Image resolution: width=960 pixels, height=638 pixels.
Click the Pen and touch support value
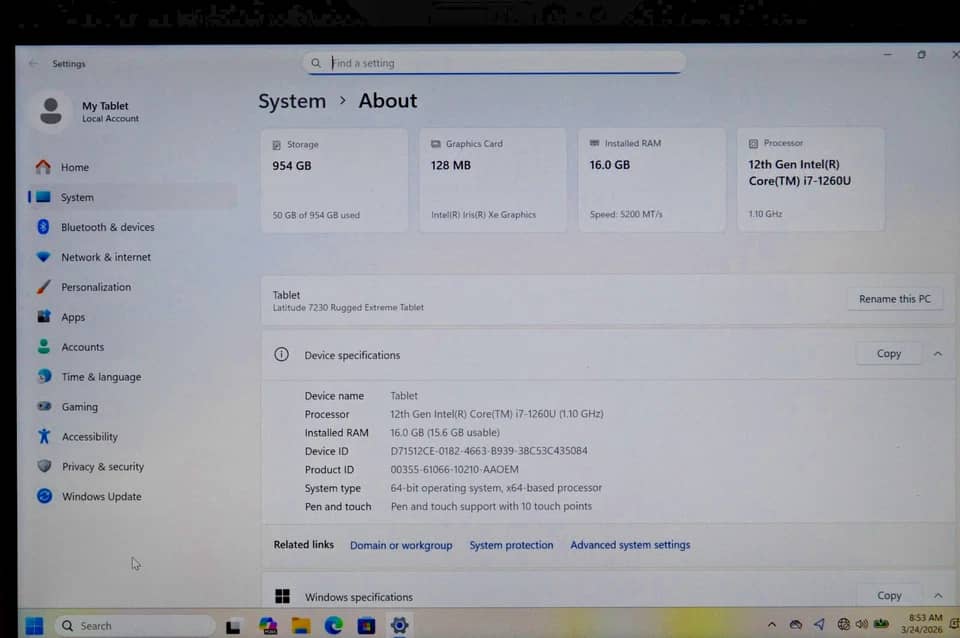coord(491,506)
